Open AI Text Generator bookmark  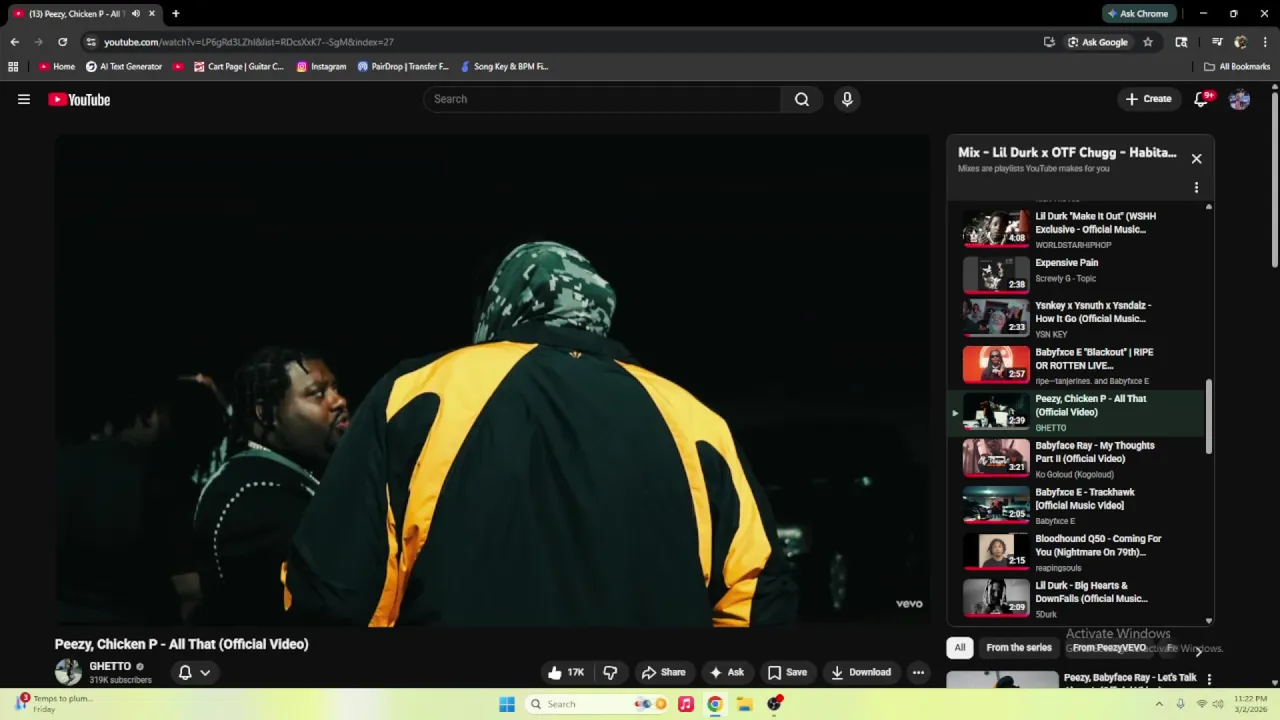click(x=124, y=67)
